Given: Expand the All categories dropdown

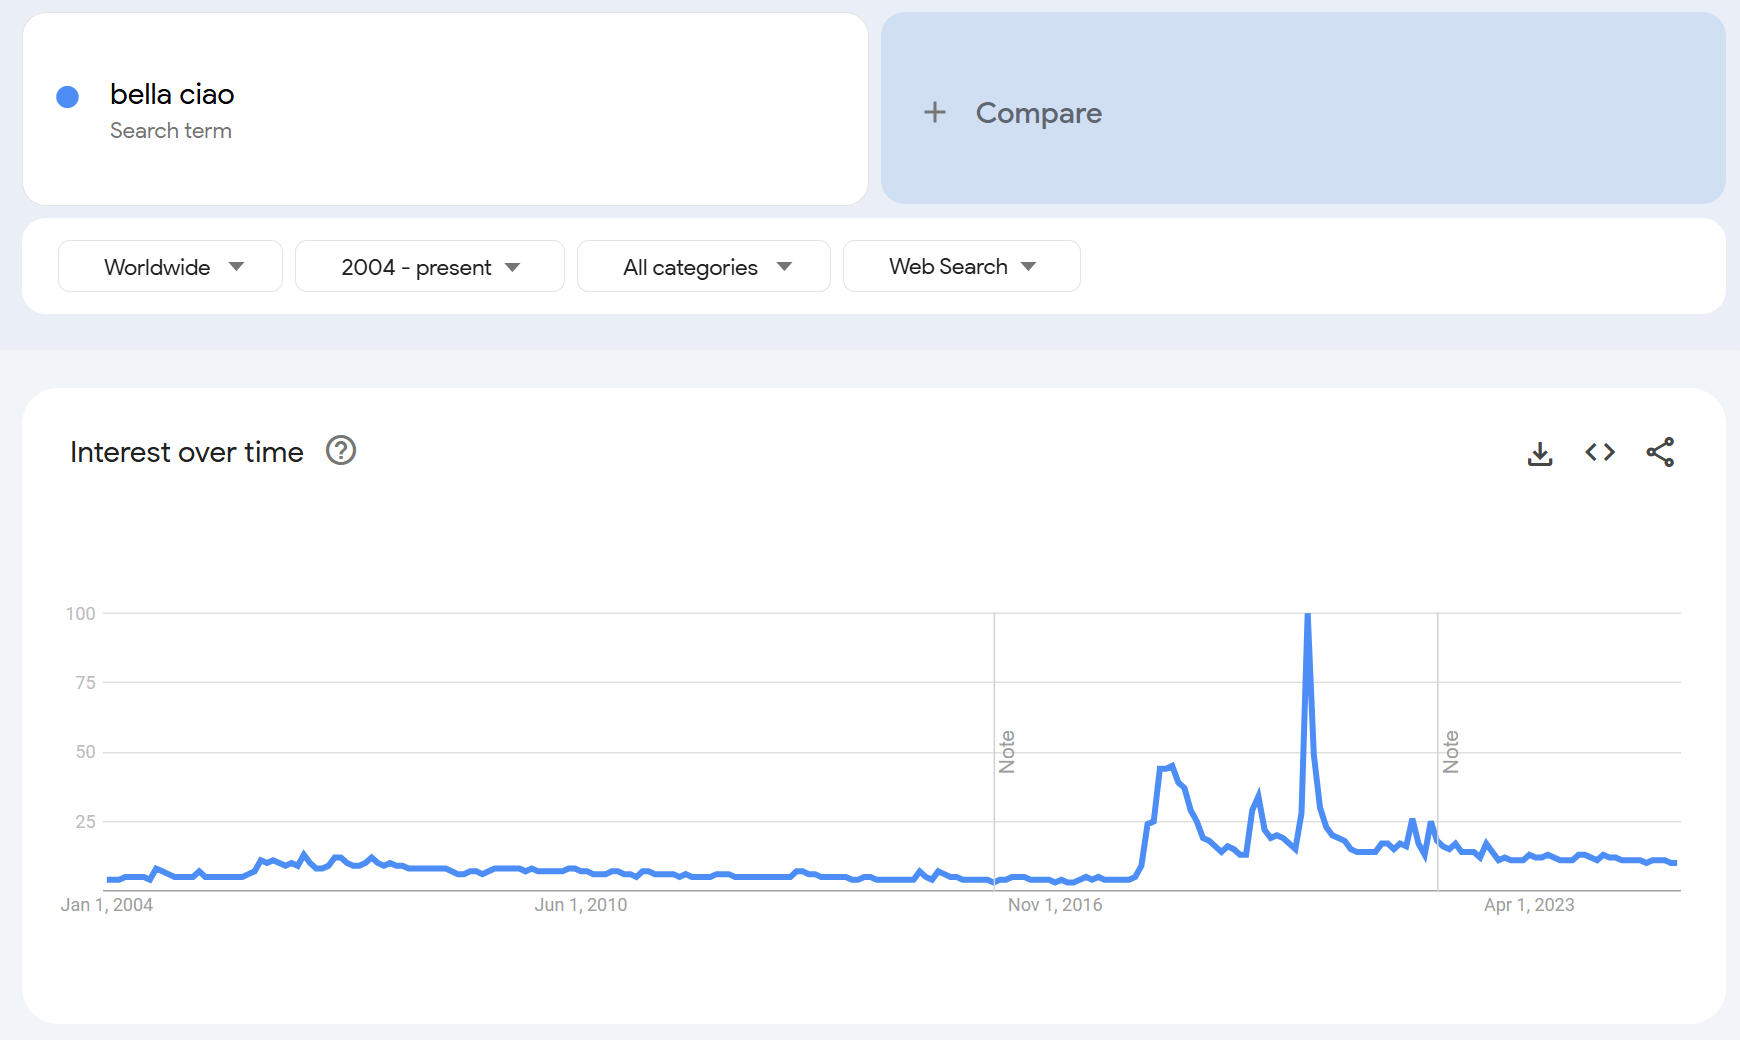Looking at the screenshot, I should pos(703,267).
